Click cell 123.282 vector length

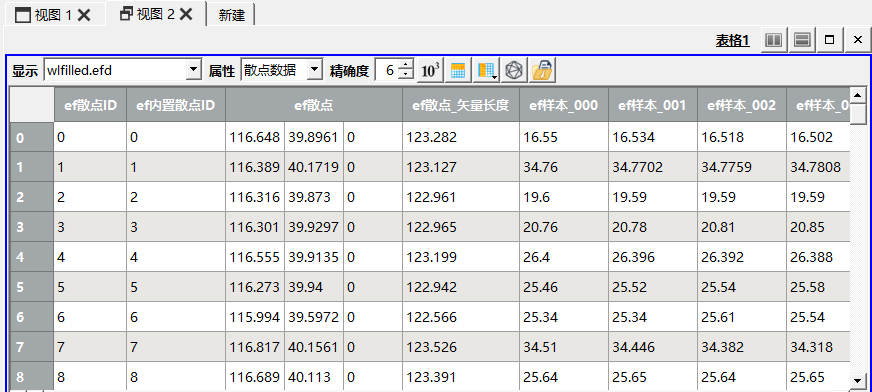461,137
